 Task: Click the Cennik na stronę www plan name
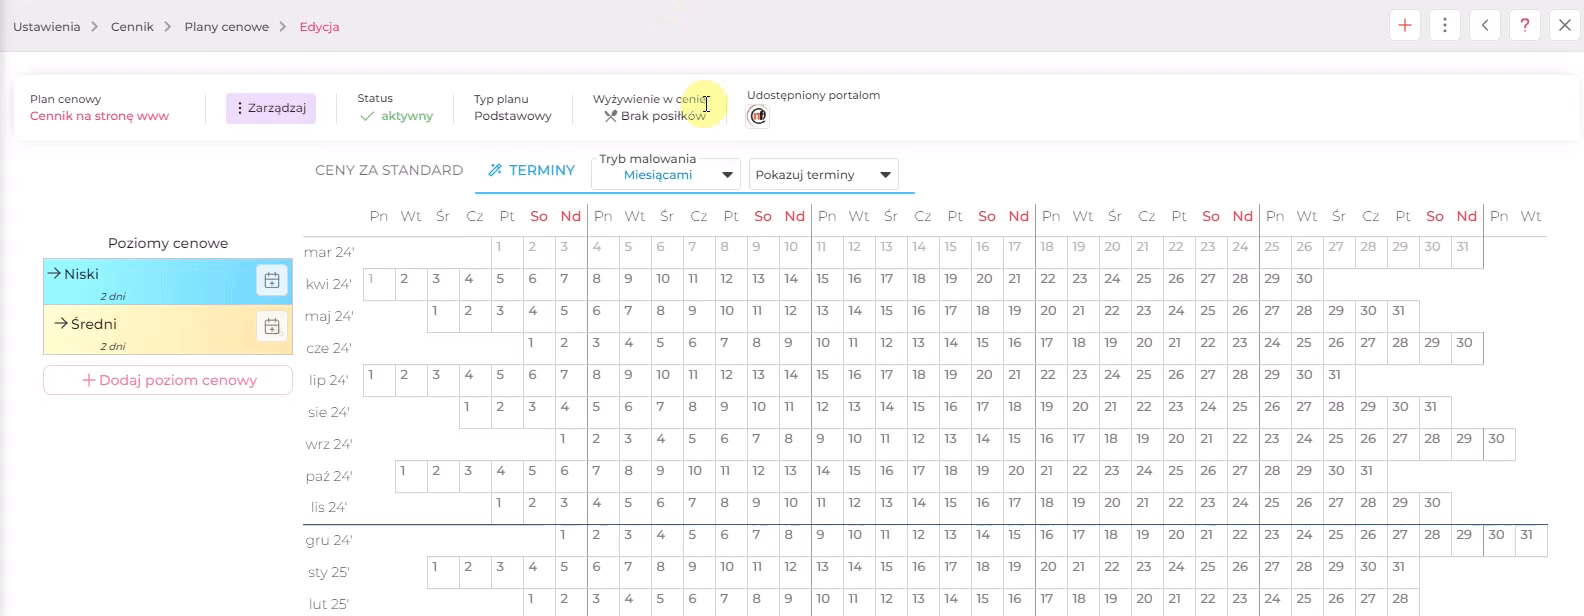coord(99,116)
